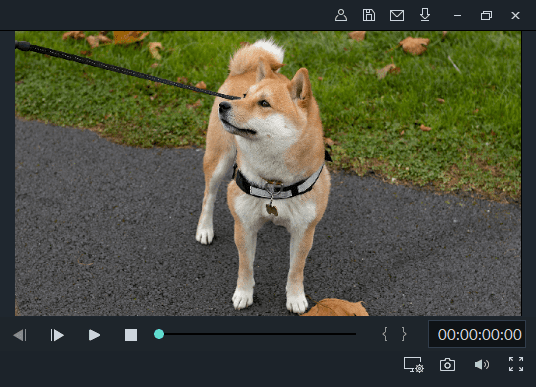
Task: Open preview display settings icon
Action: pos(414,364)
